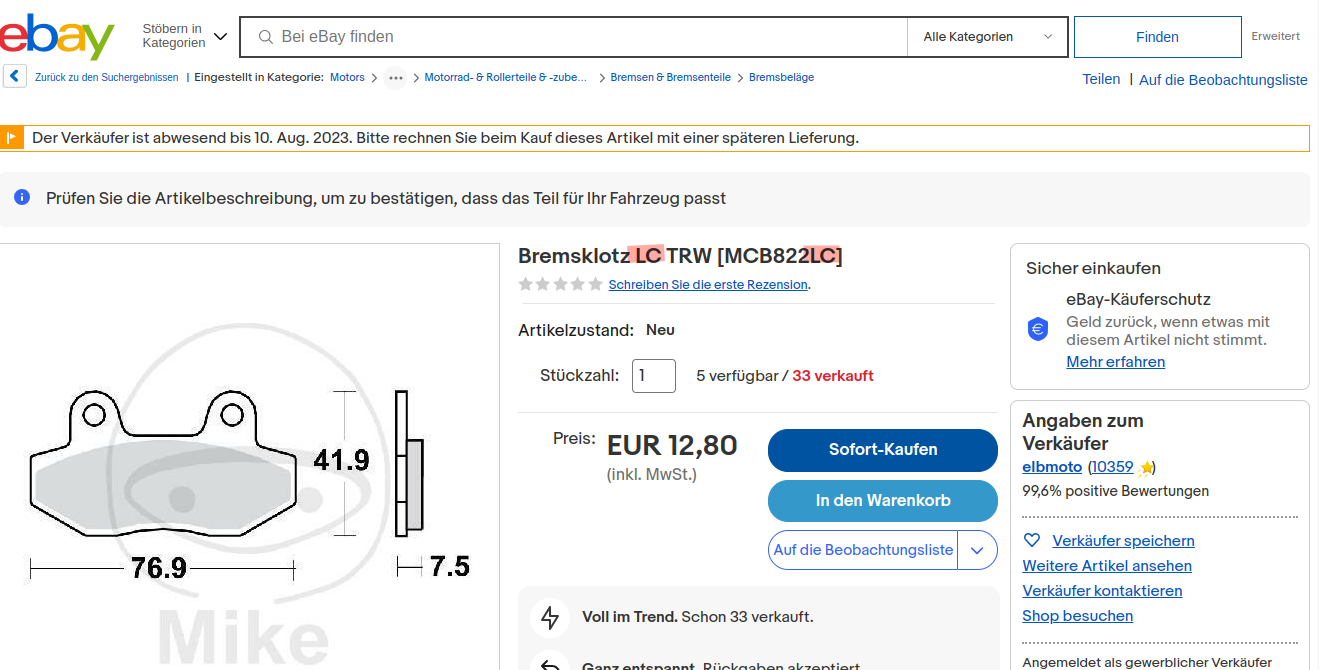The width and height of the screenshot is (1319, 670).
Task: Click the orange seller-away flag icon
Action: click(x=12, y=138)
